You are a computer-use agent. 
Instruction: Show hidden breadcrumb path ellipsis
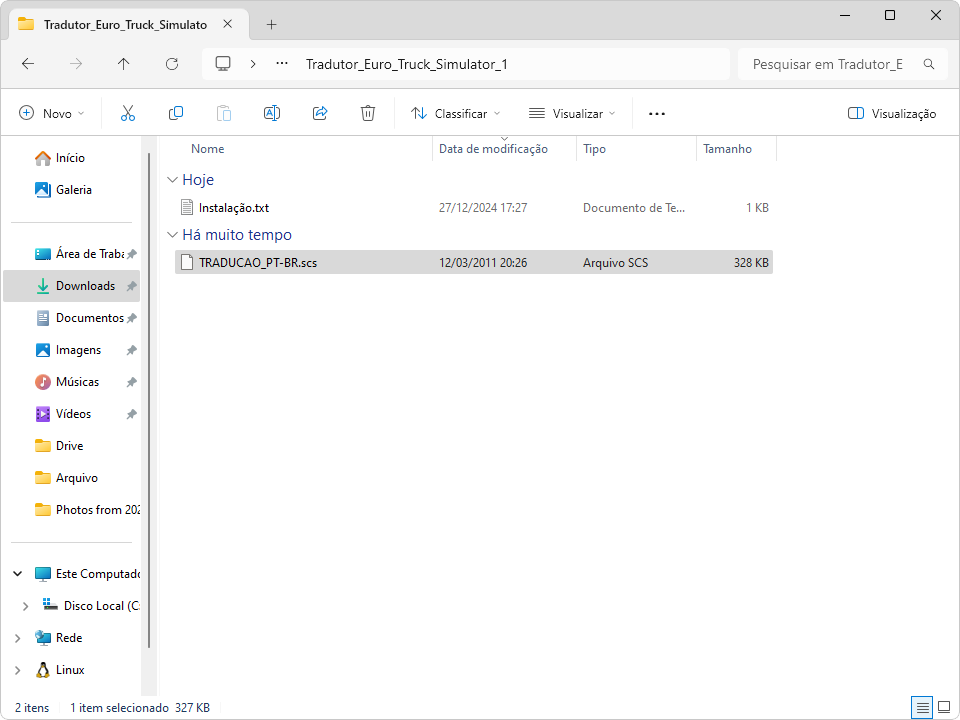(282, 64)
